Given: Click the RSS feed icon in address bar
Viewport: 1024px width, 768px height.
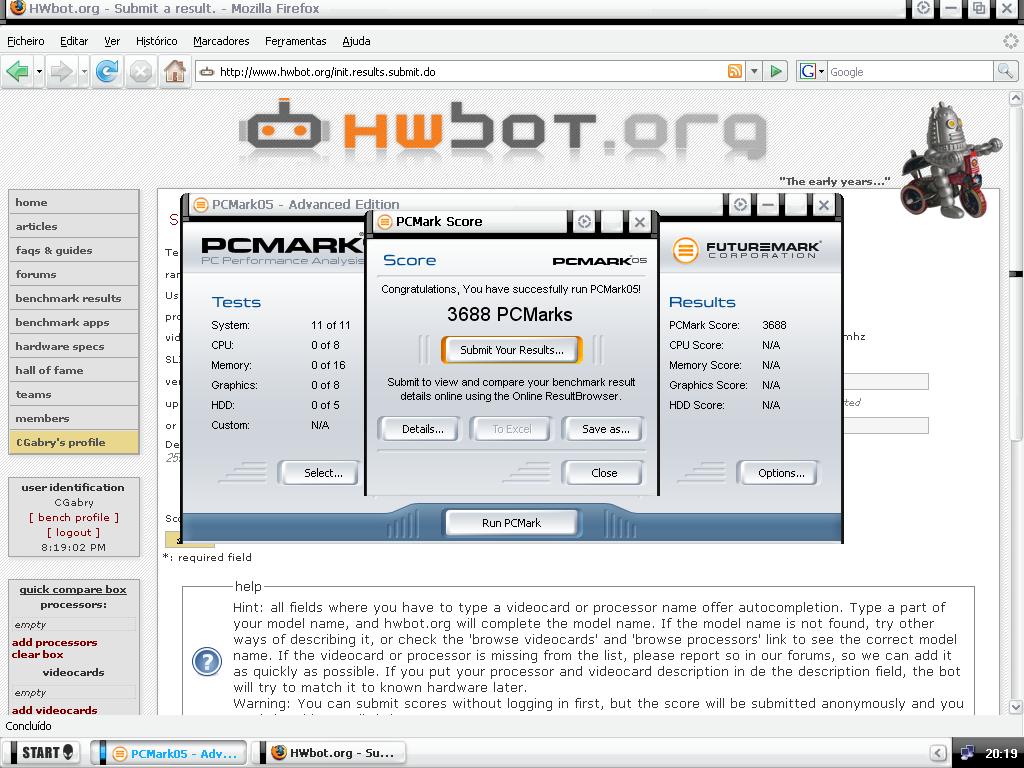Looking at the screenshot, I should pyautogui.click(x=735, y=71).
